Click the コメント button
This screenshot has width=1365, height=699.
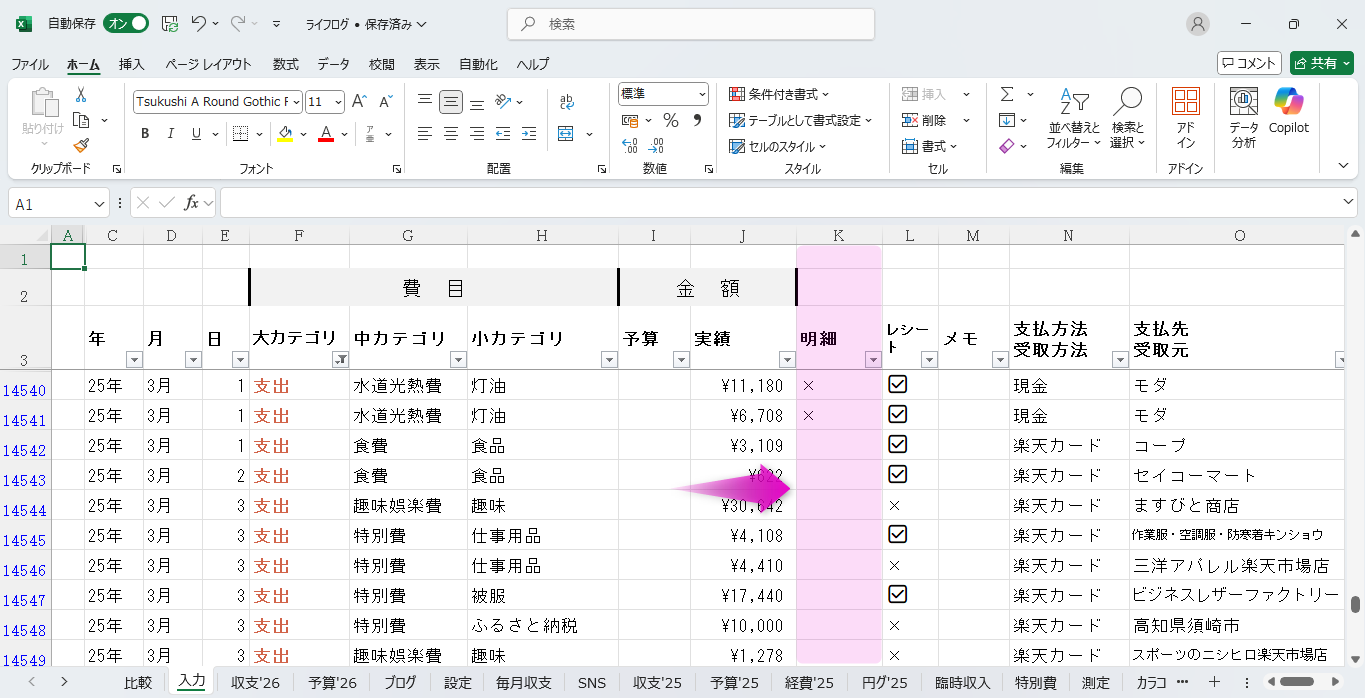click(x=1249, y=63)
